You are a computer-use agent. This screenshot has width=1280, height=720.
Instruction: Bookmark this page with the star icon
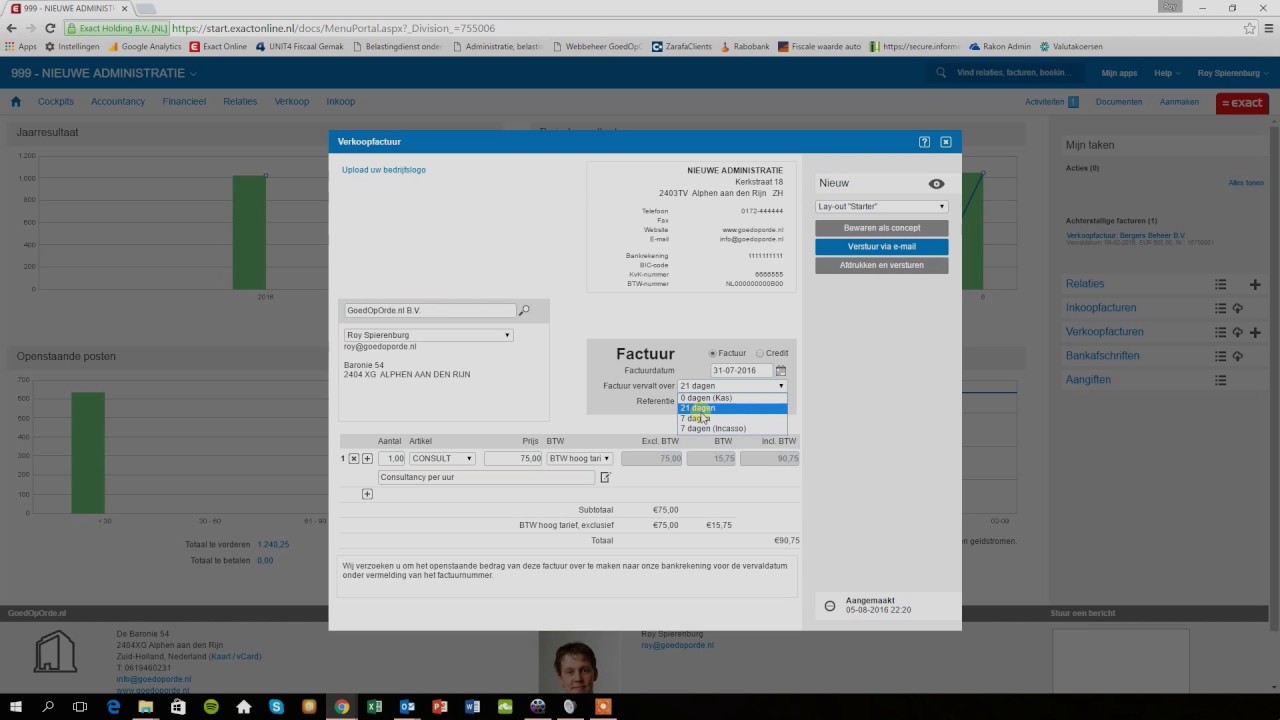click(1249, 29)
